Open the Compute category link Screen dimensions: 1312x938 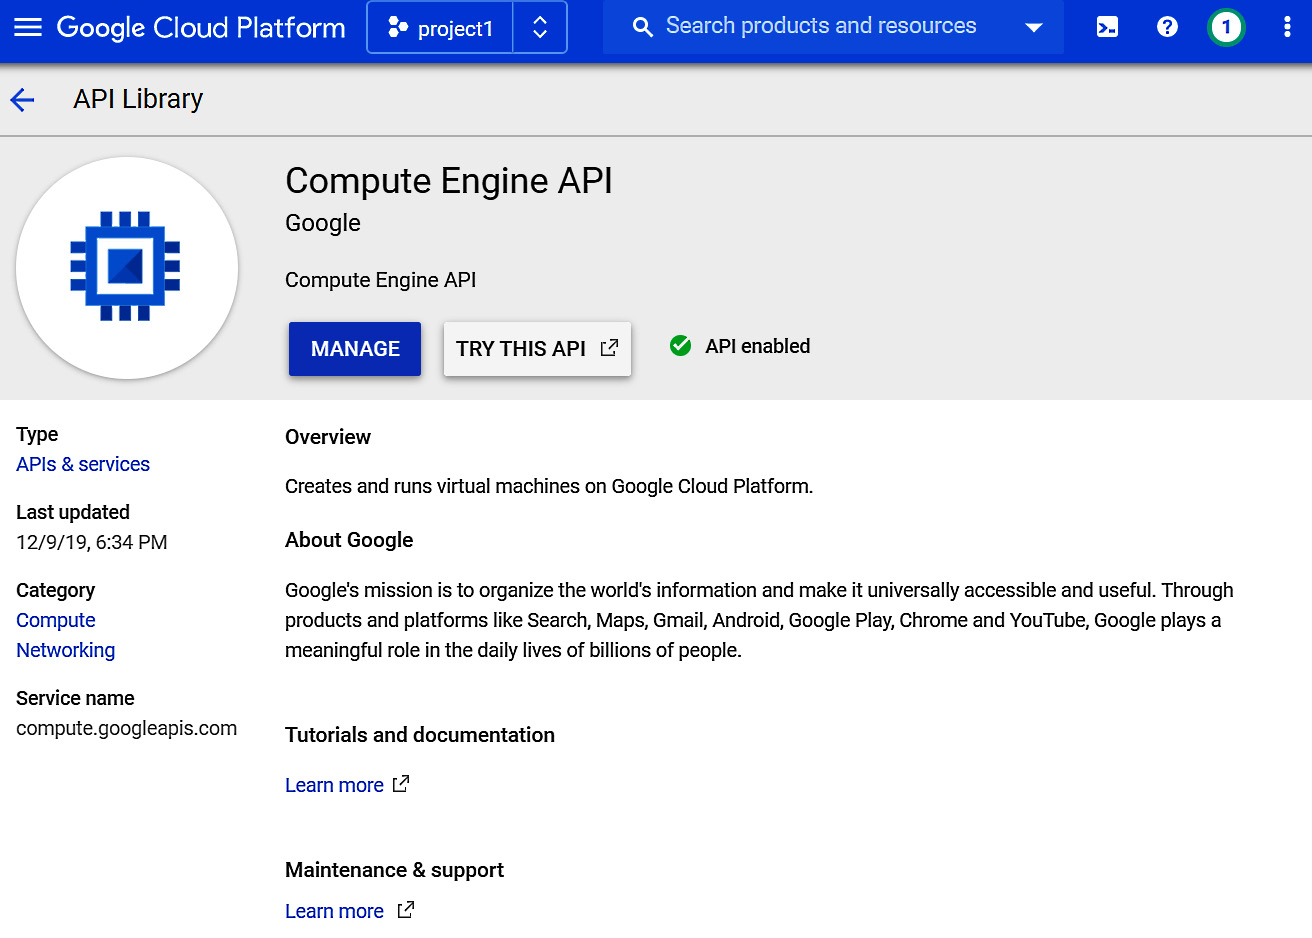click(x=56, y=620)
